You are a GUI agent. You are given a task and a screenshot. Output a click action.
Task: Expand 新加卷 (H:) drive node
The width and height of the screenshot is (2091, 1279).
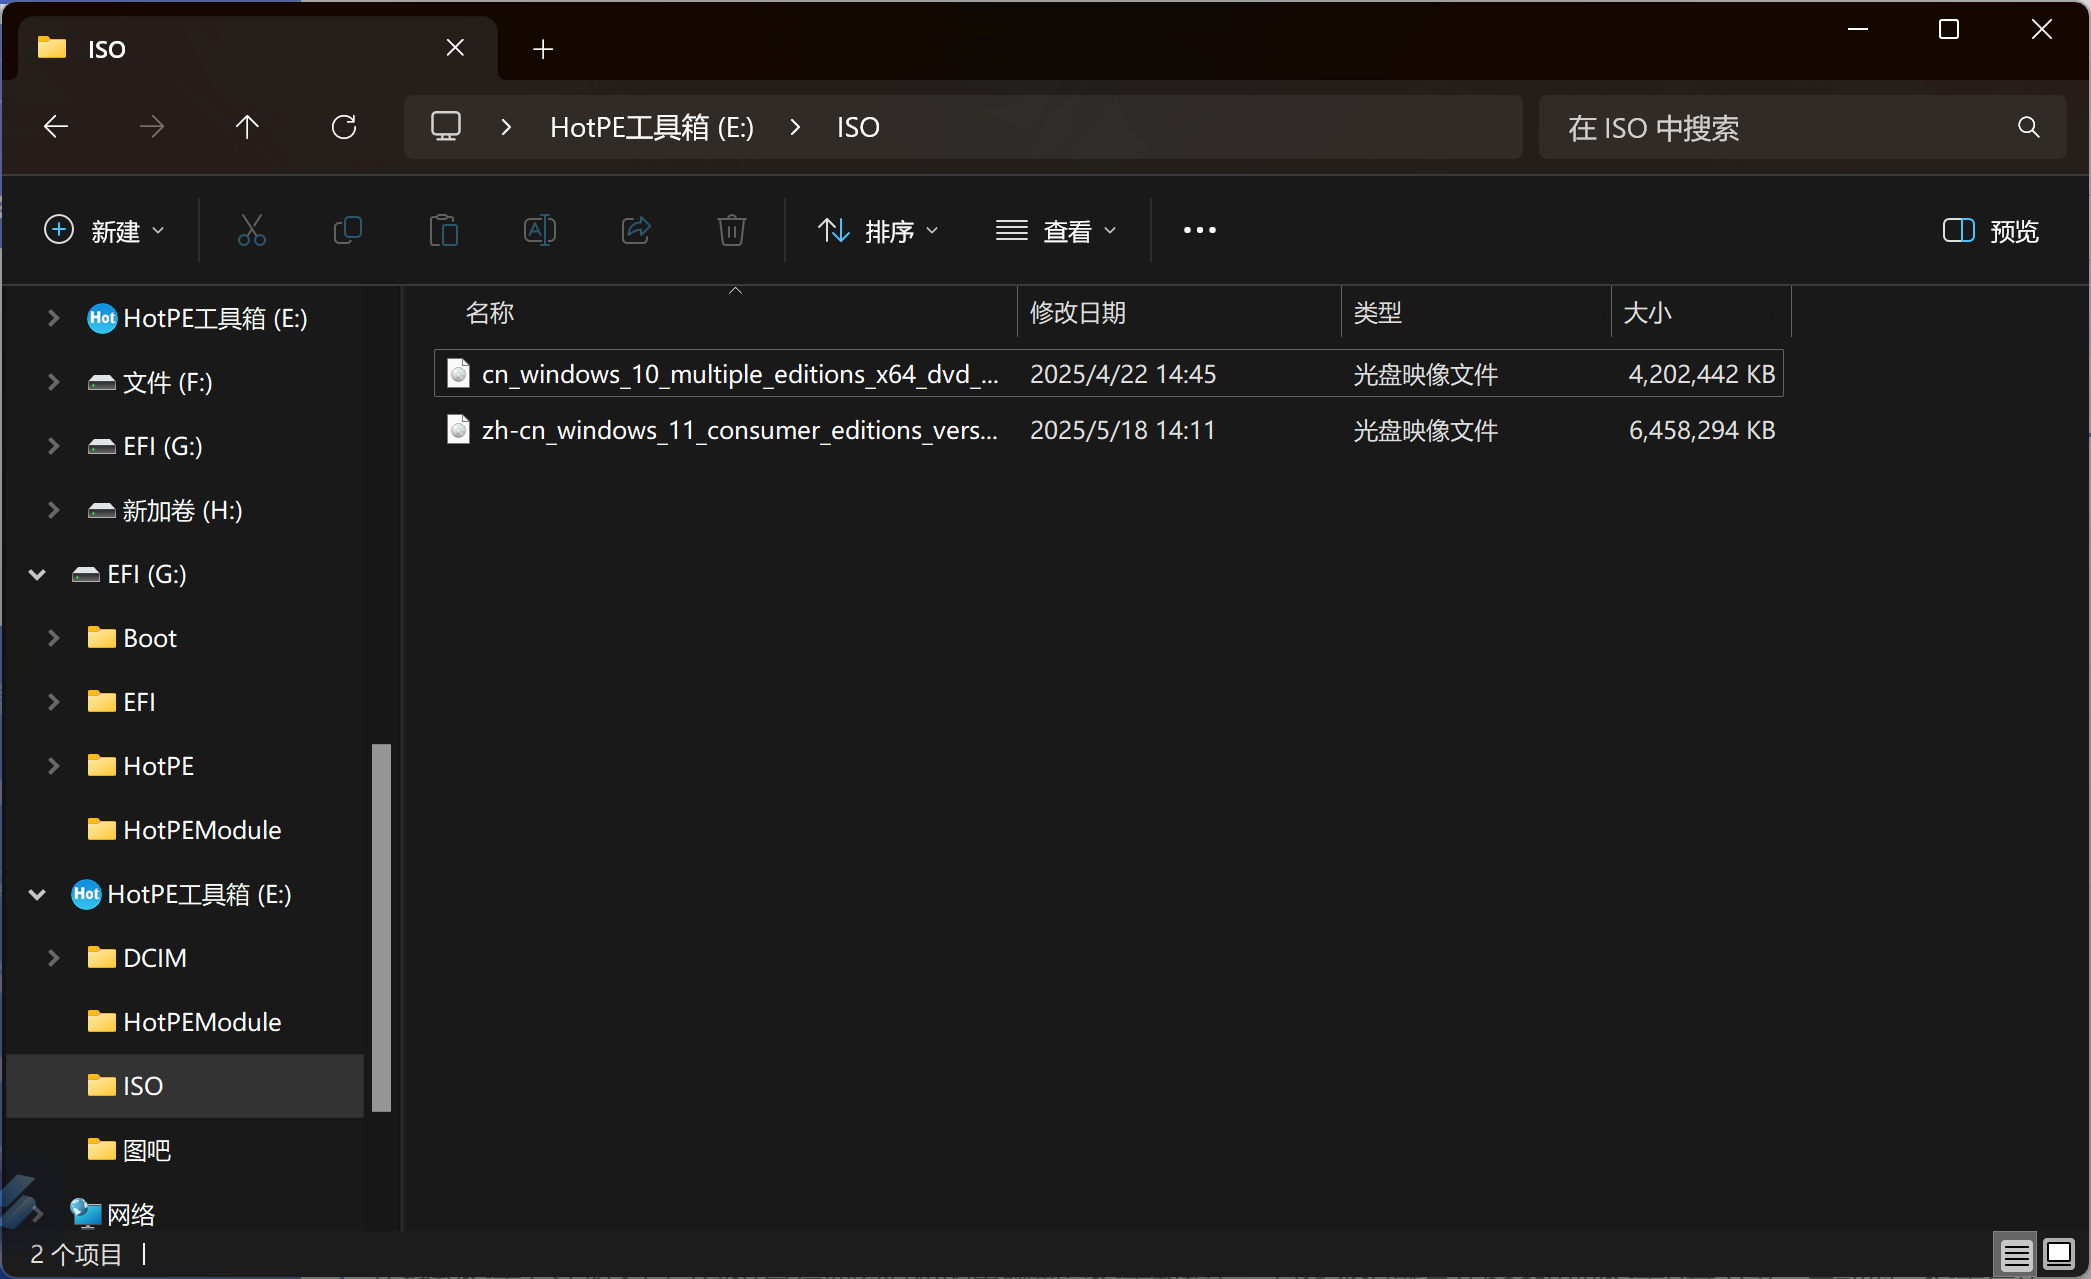(x=54, y=510)
